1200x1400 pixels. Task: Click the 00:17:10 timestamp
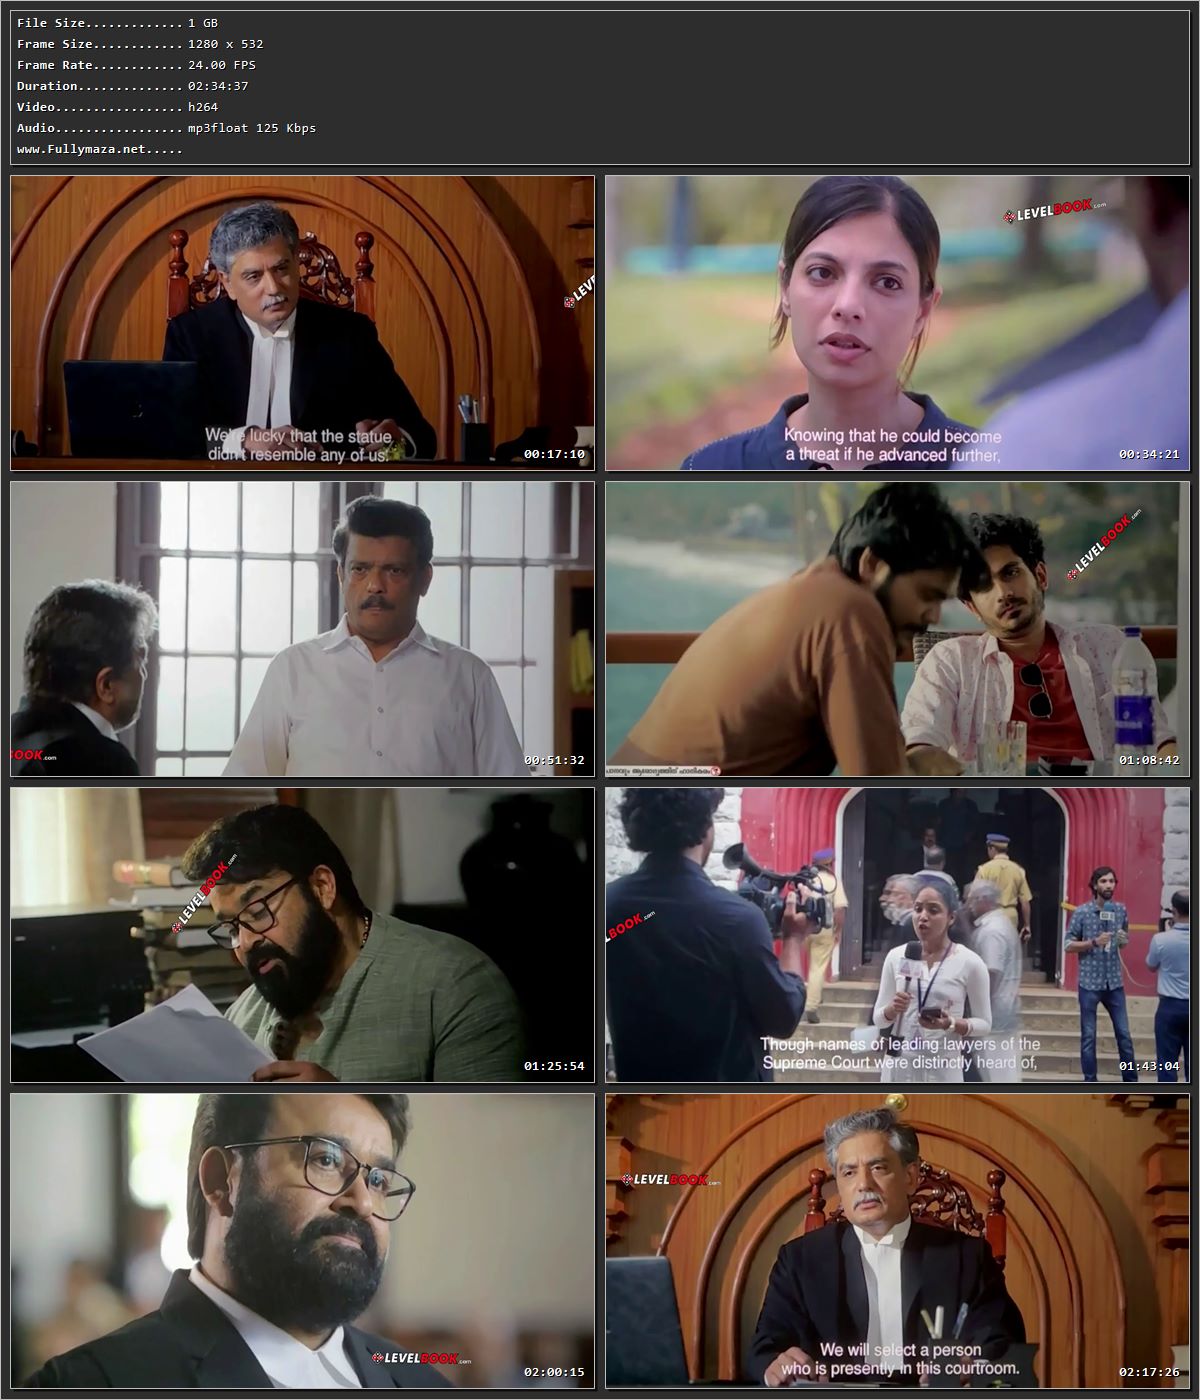554,454
